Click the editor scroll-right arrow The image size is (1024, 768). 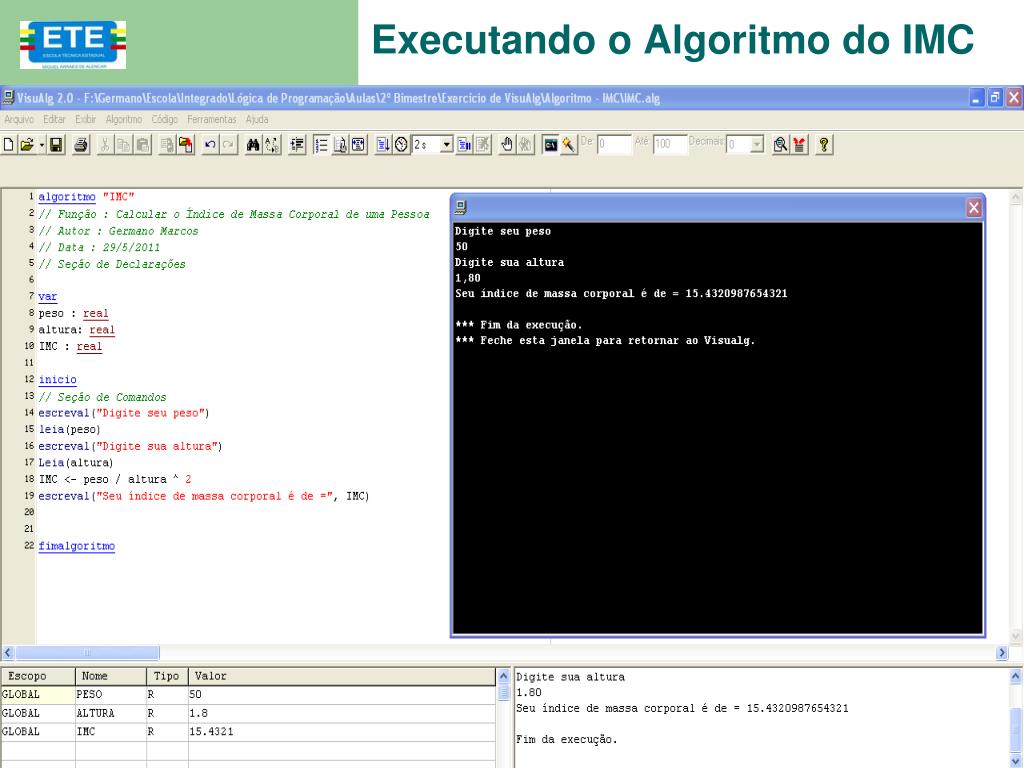(x=1002, y=652)
